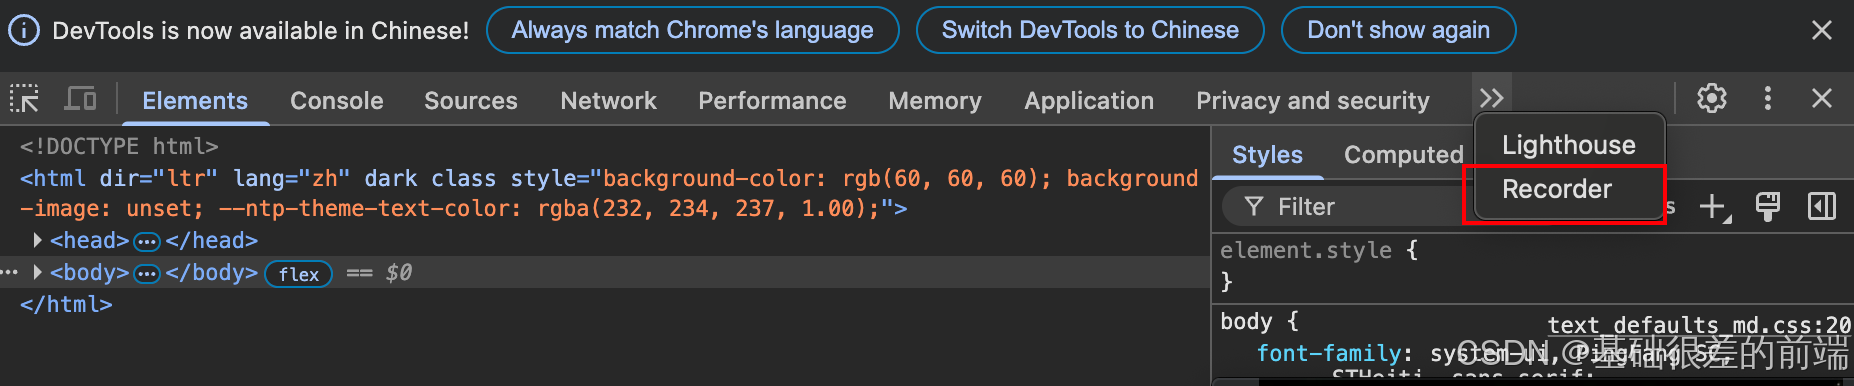Click Switch DevTools to Chinese button
The width and height of the screenshot is (1854, 386).
point(1090,31)
